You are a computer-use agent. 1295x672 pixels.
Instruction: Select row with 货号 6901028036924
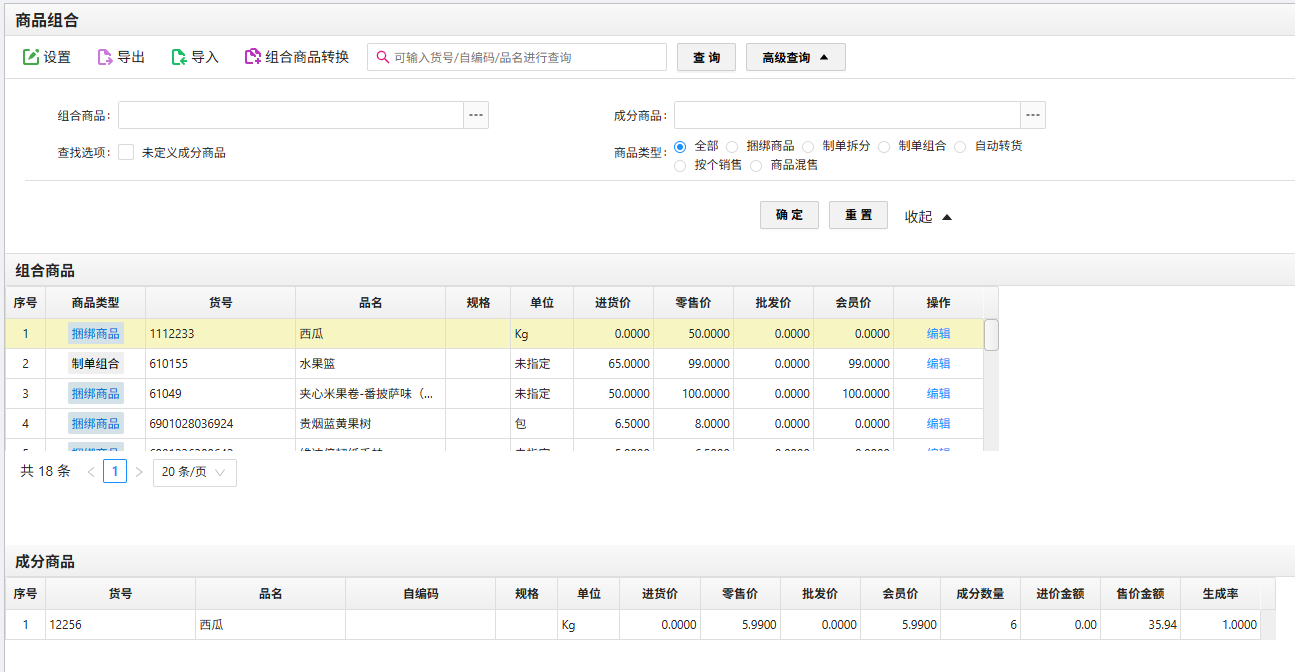pyautogui.click(x=494, y=424)
